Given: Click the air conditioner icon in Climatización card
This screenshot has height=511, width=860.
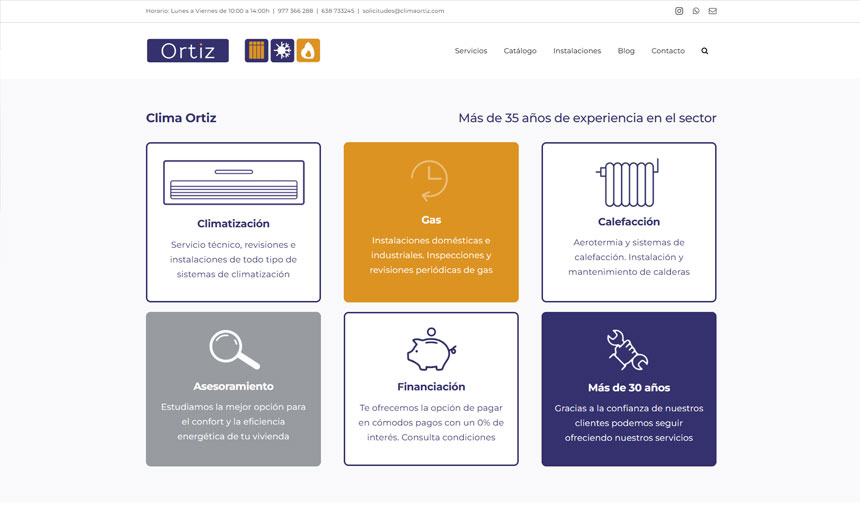Looking at the screenshot, I should 234,182.
